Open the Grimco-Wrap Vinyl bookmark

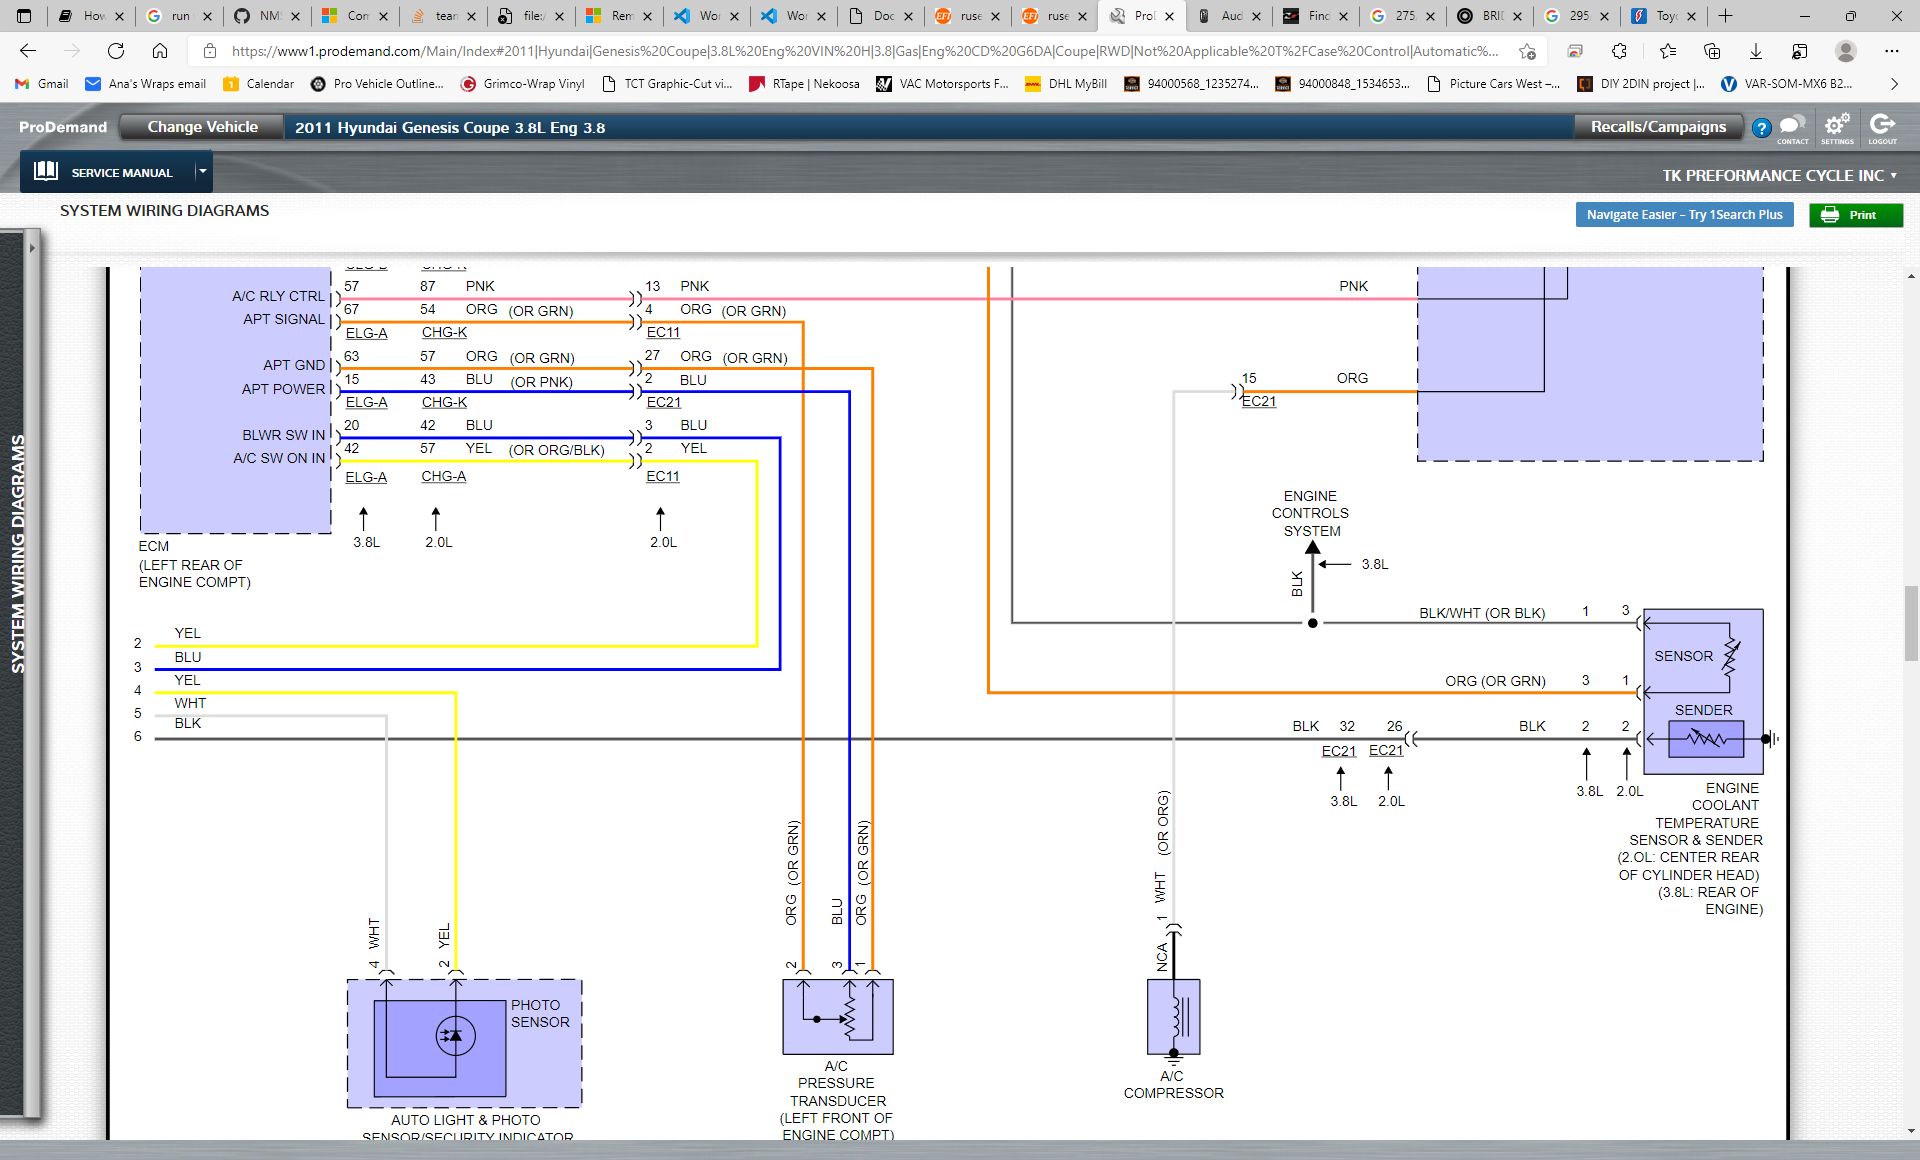tap(523, 84)
